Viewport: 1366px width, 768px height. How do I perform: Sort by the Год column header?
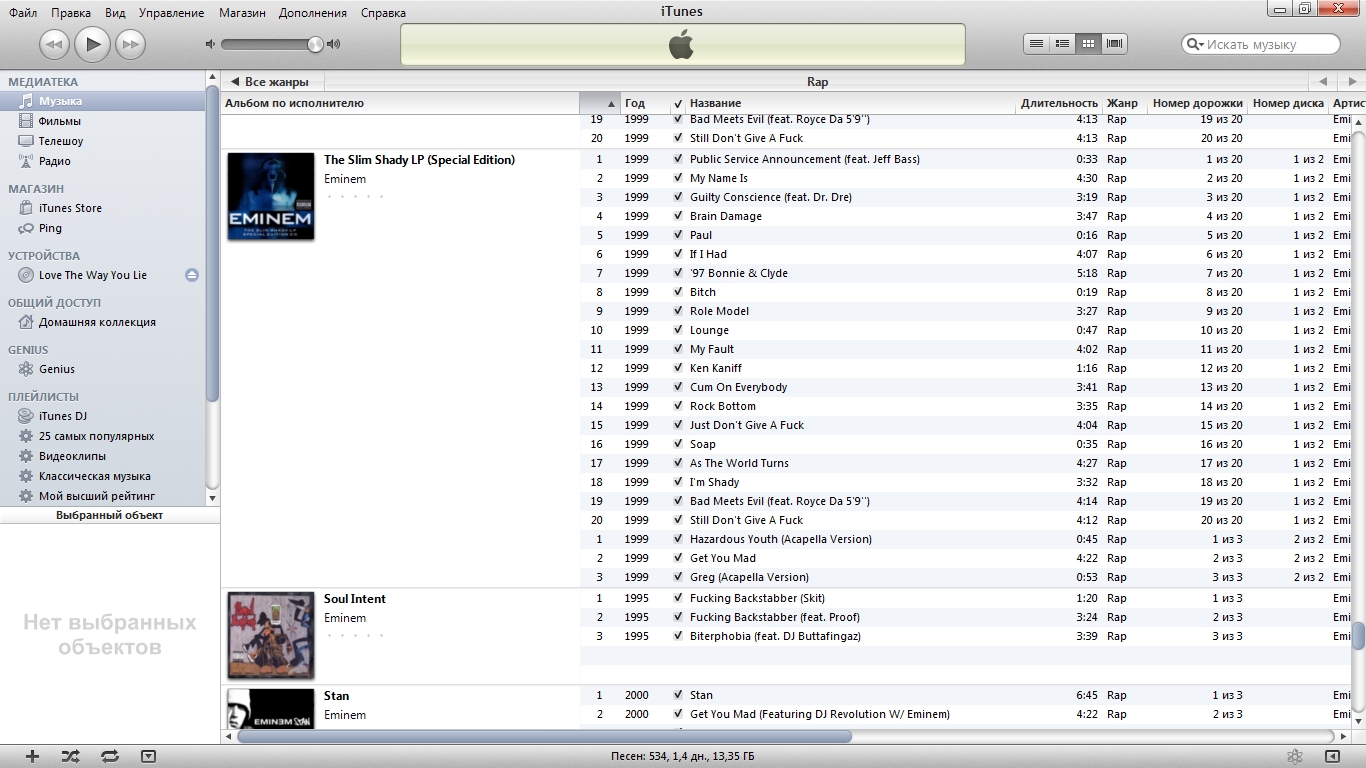point(643,103)
